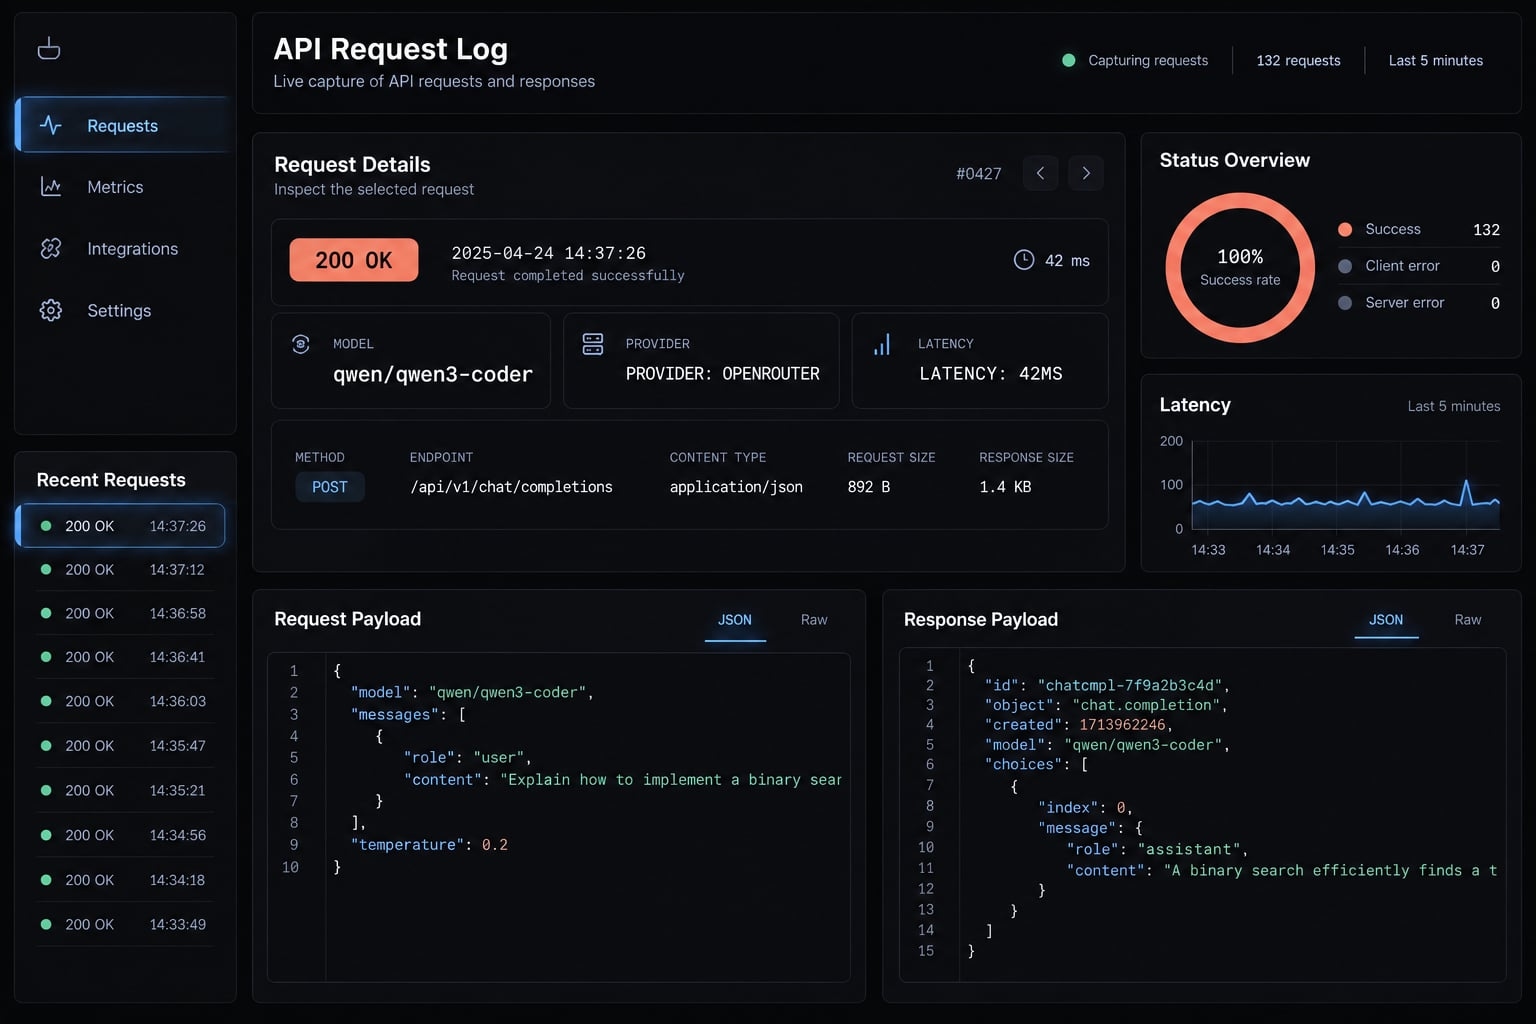The width and height of the screenshot is (1536, 1024).
Task: Click the Latency bar chart icon
Action: click(882, 345)
